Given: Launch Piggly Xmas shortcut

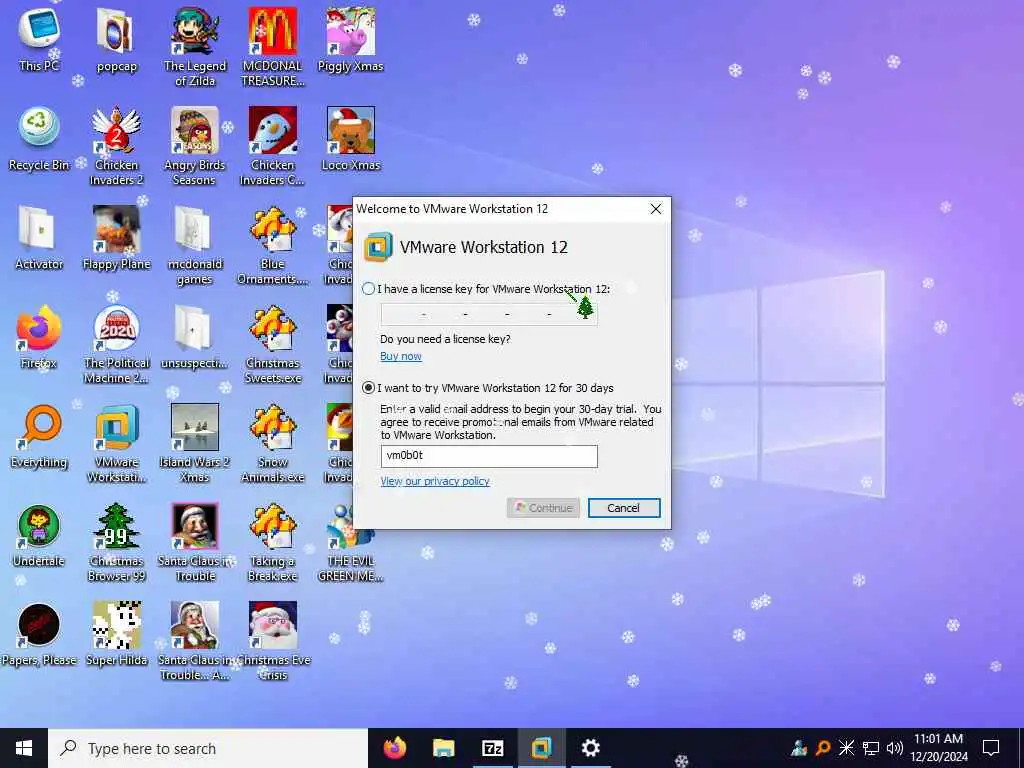Looking at the screenshot, I should tap(351, 40).
